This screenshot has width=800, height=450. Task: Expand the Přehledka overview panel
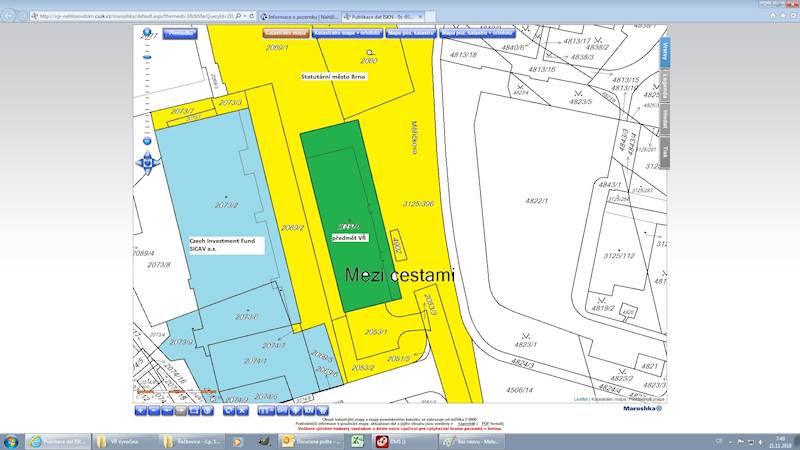tap(181, 33)
